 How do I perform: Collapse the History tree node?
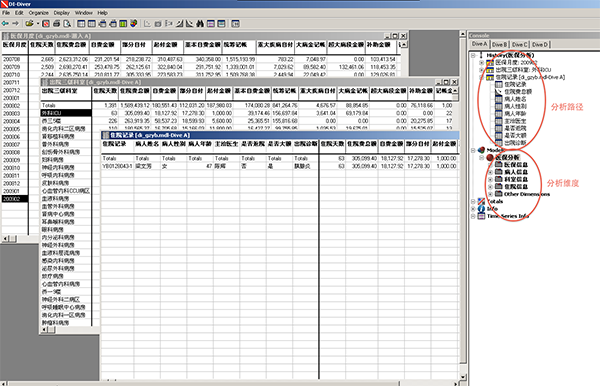(473, 55)
